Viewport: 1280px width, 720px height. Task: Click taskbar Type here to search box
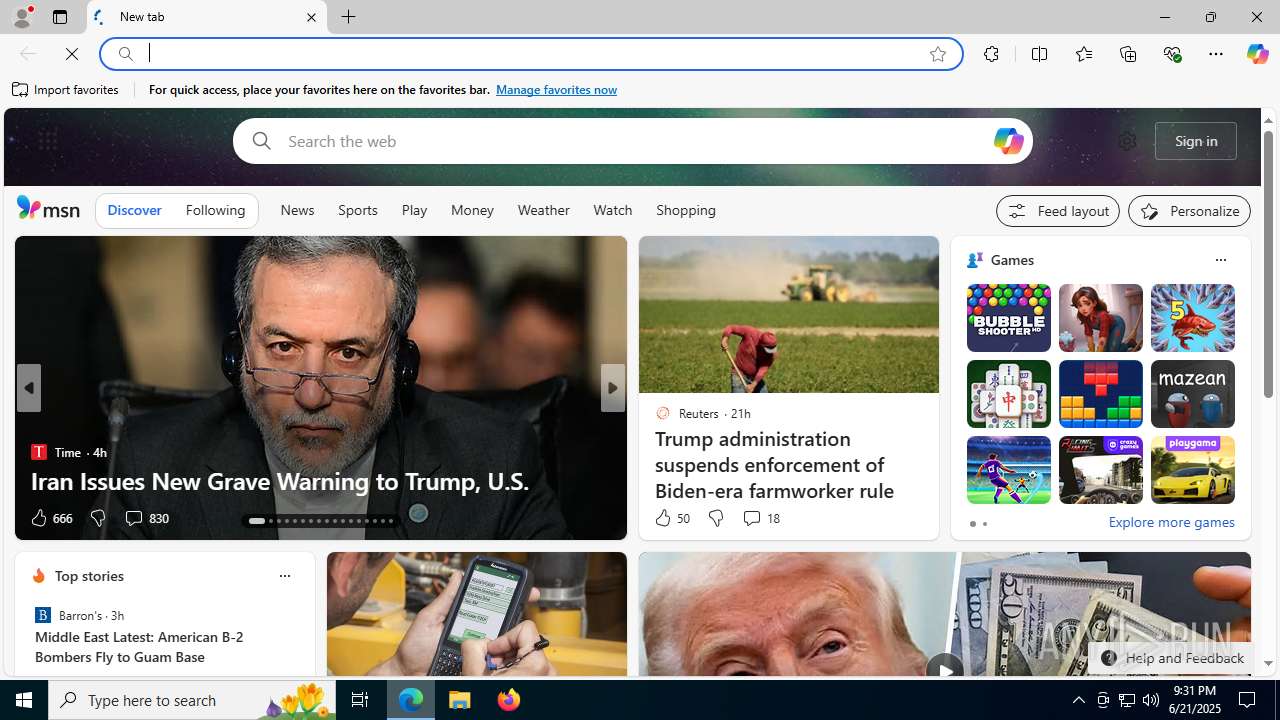(x=192, y=700)
